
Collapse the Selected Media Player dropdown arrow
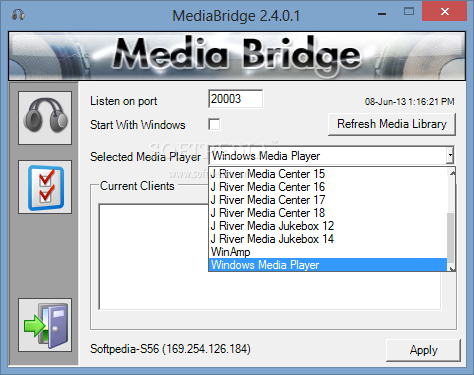pos(450,155)
